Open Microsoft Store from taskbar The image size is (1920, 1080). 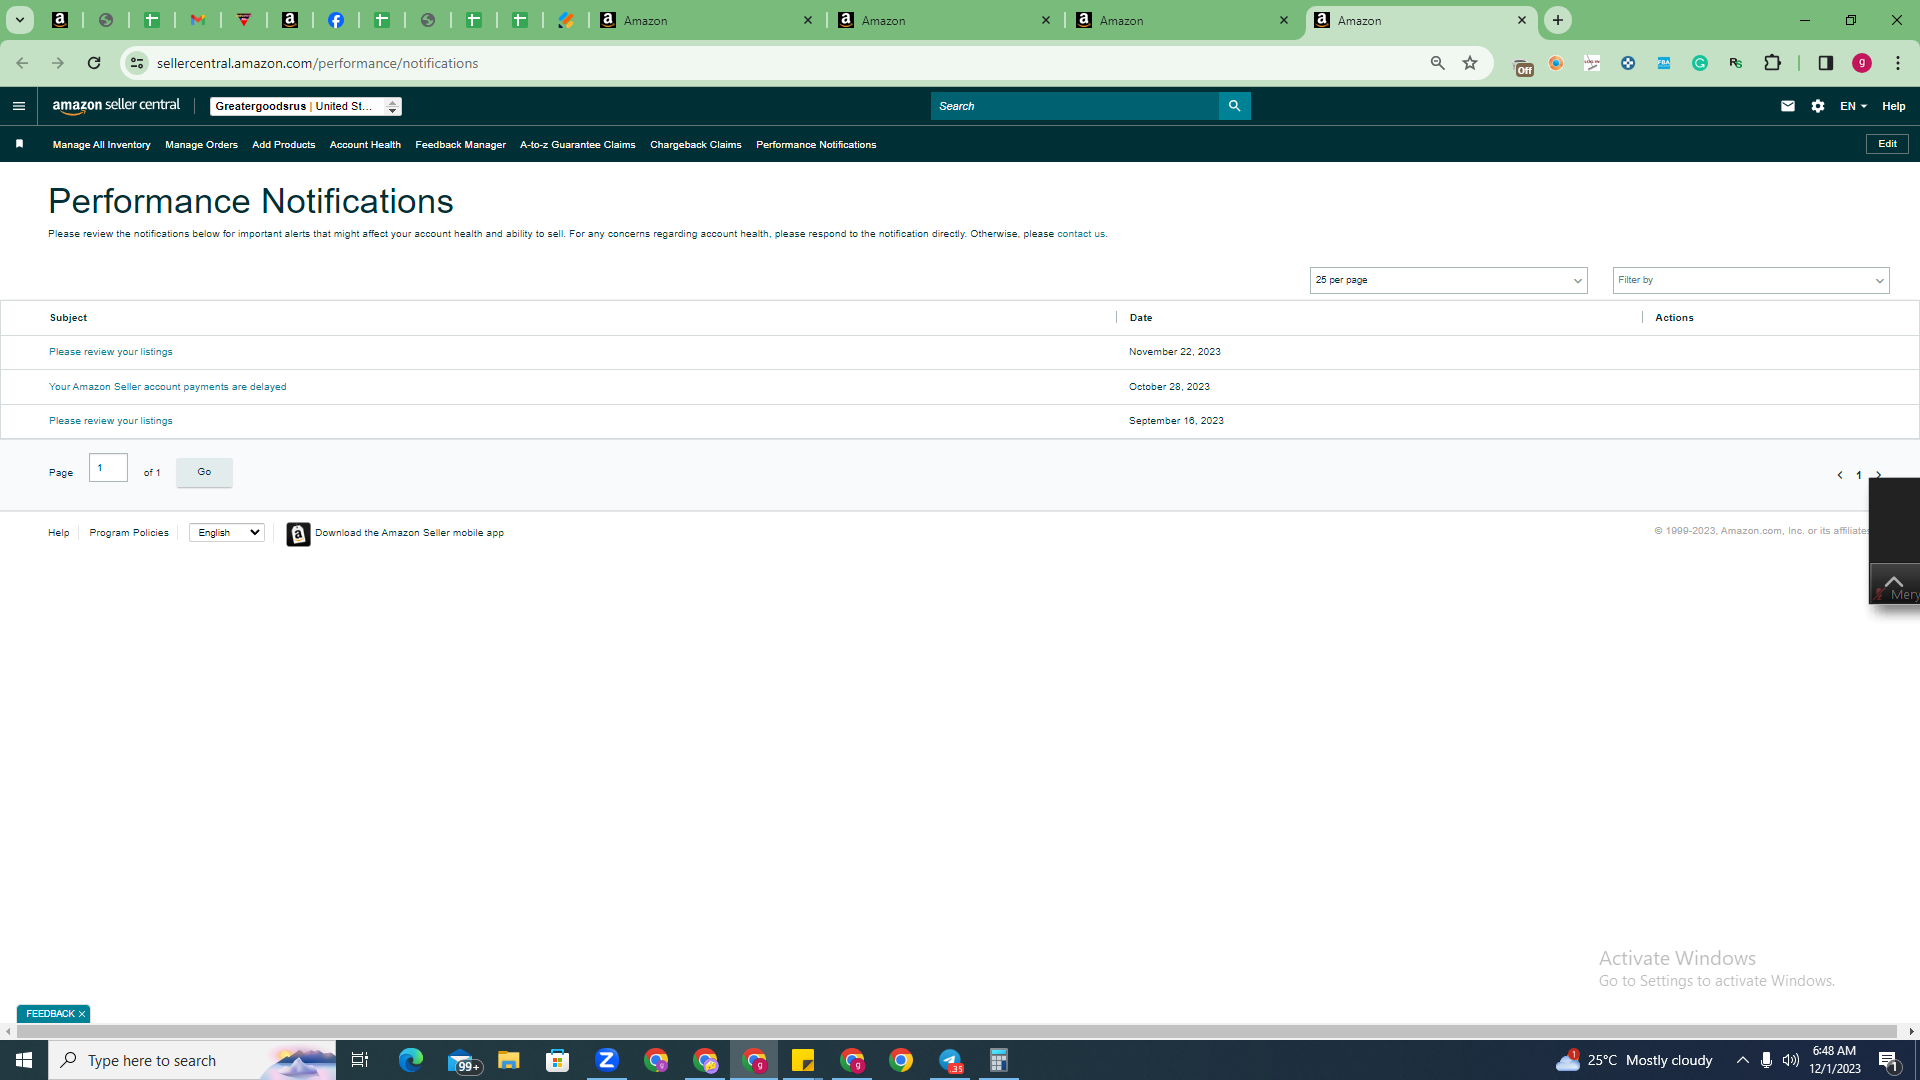click(558, 1060)
